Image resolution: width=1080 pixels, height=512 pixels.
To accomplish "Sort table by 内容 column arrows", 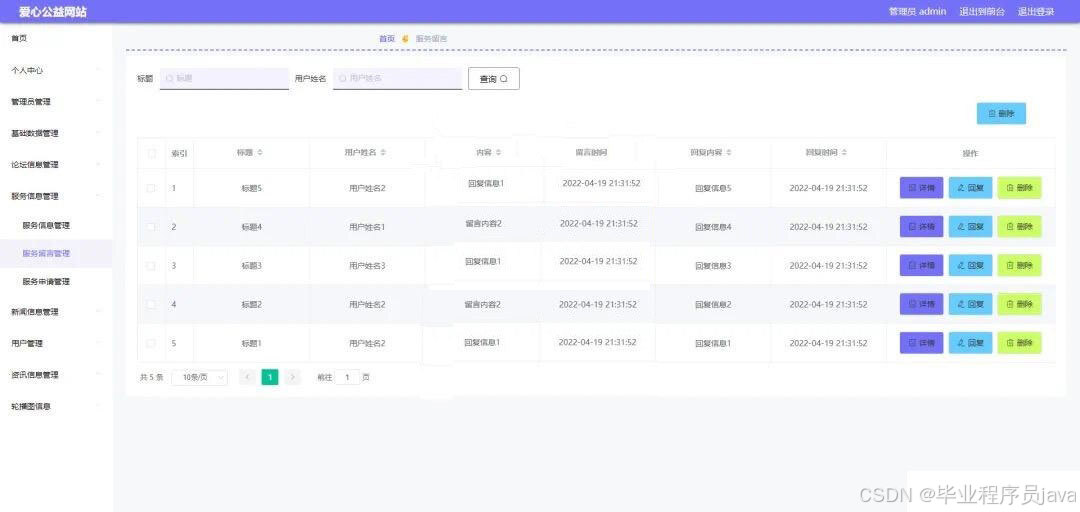I will click(498, 152).
